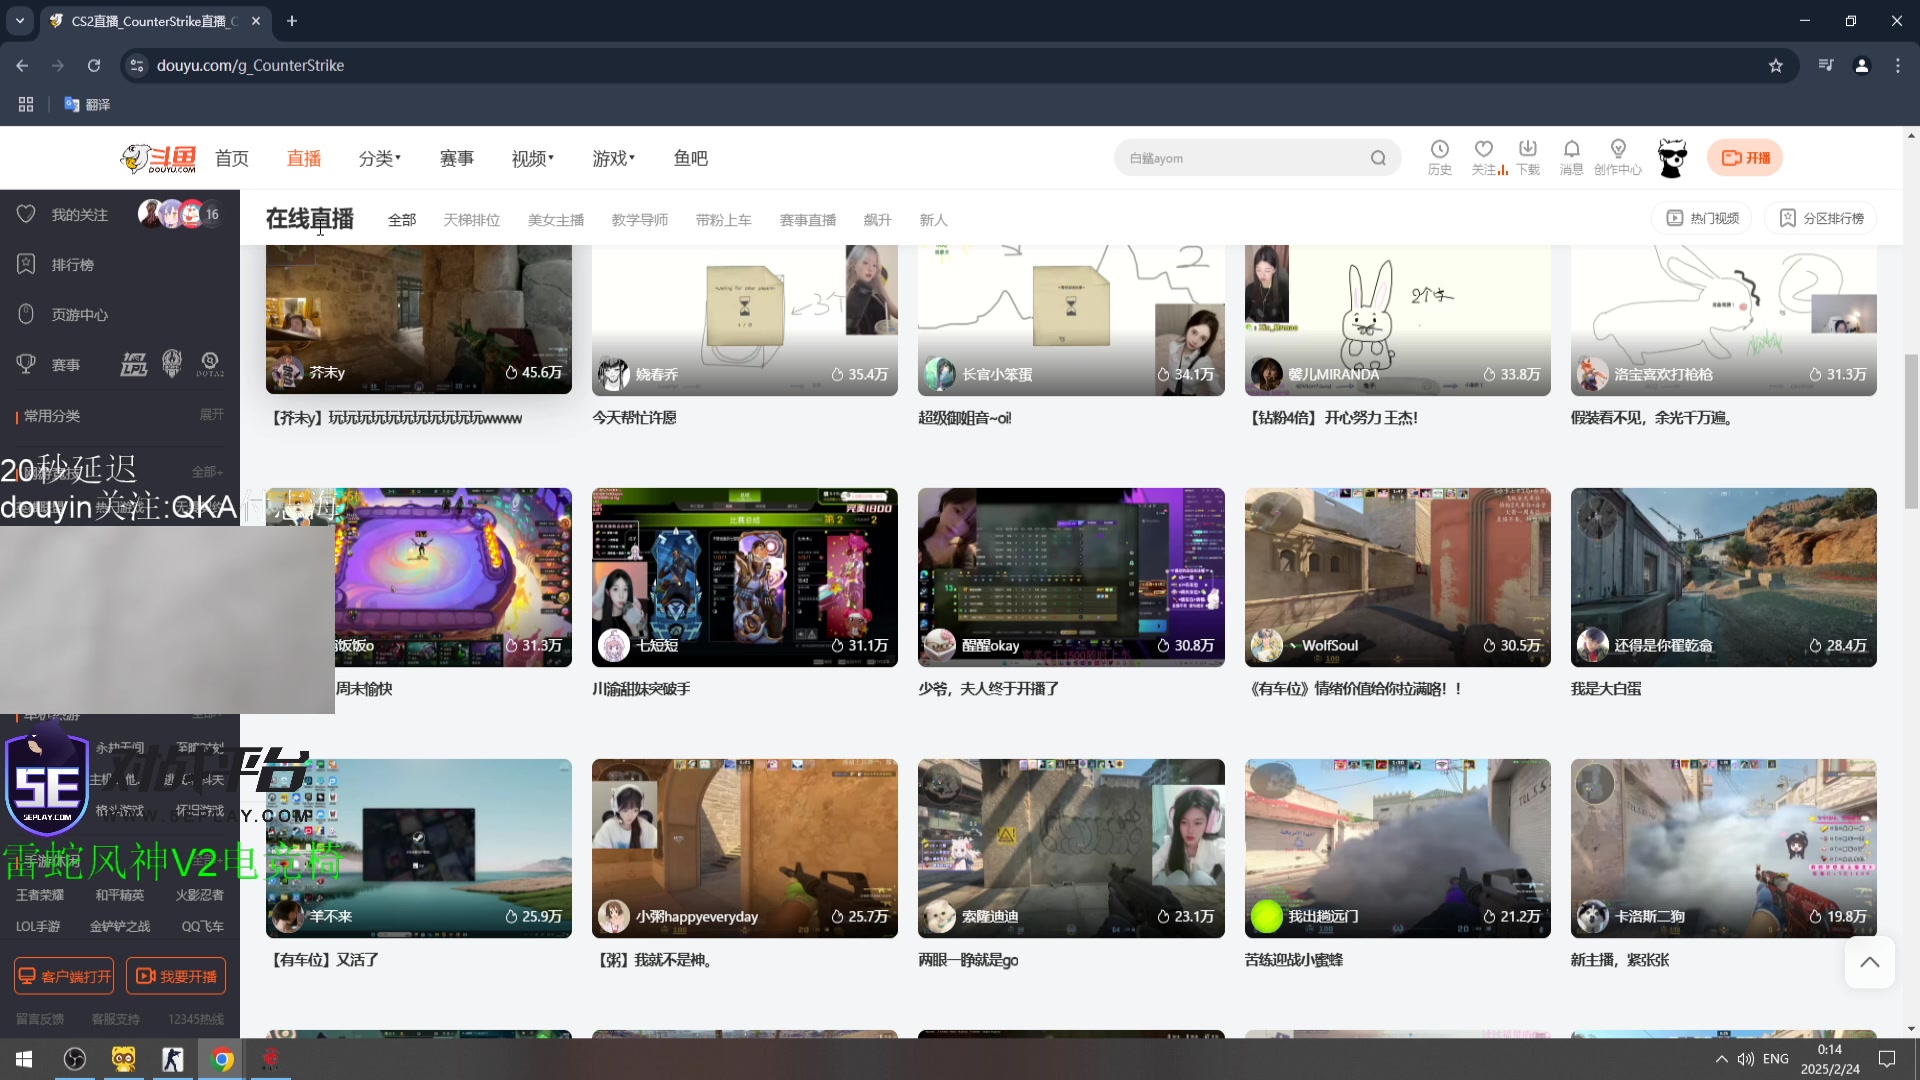Select the 教学导师 filter tab
The width and height of the screenshot is (1920, 1080).
click(639, 219)
